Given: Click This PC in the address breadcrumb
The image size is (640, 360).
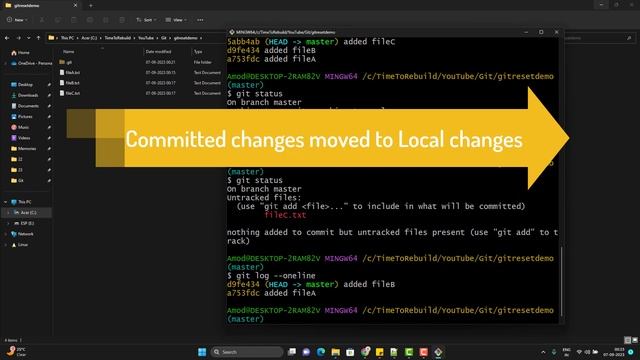Looking at the screenshot, I should [x=67, y=38].
